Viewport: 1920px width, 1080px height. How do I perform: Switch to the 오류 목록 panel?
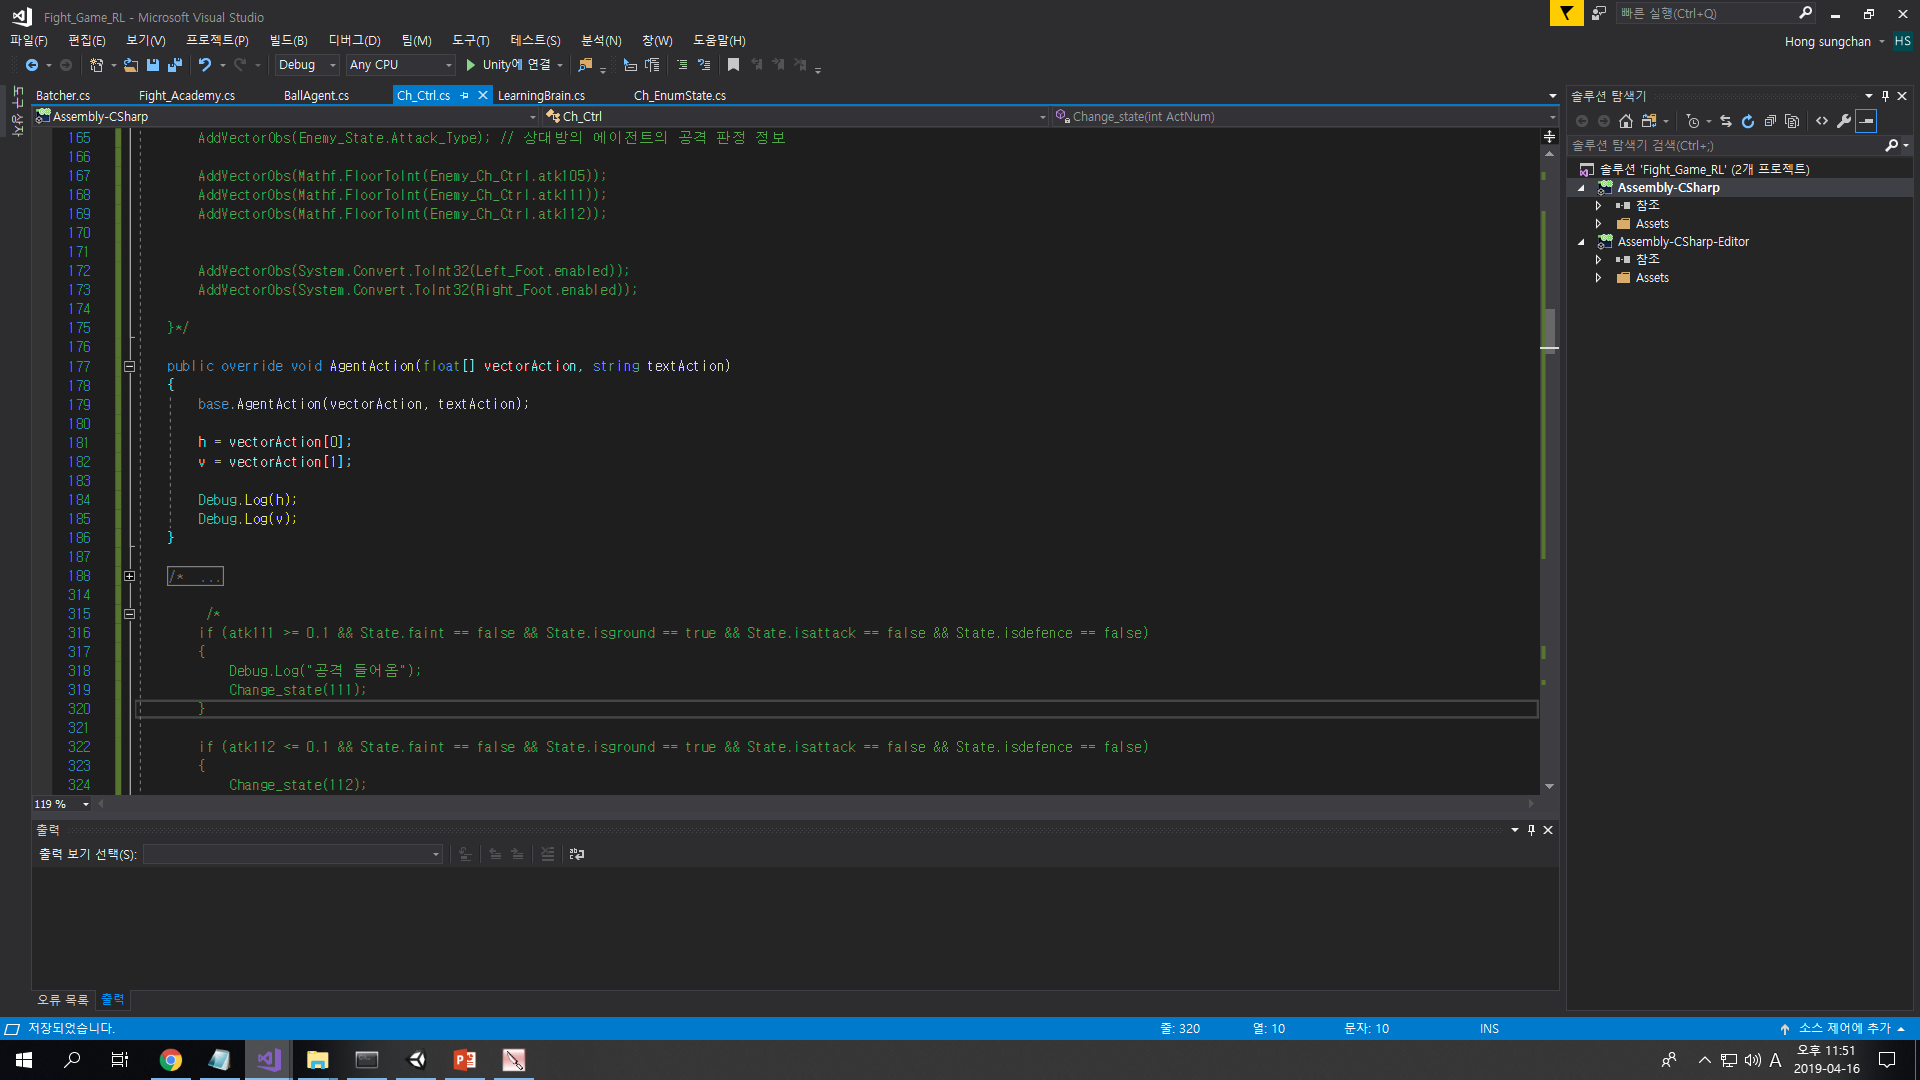pos(61,999)
